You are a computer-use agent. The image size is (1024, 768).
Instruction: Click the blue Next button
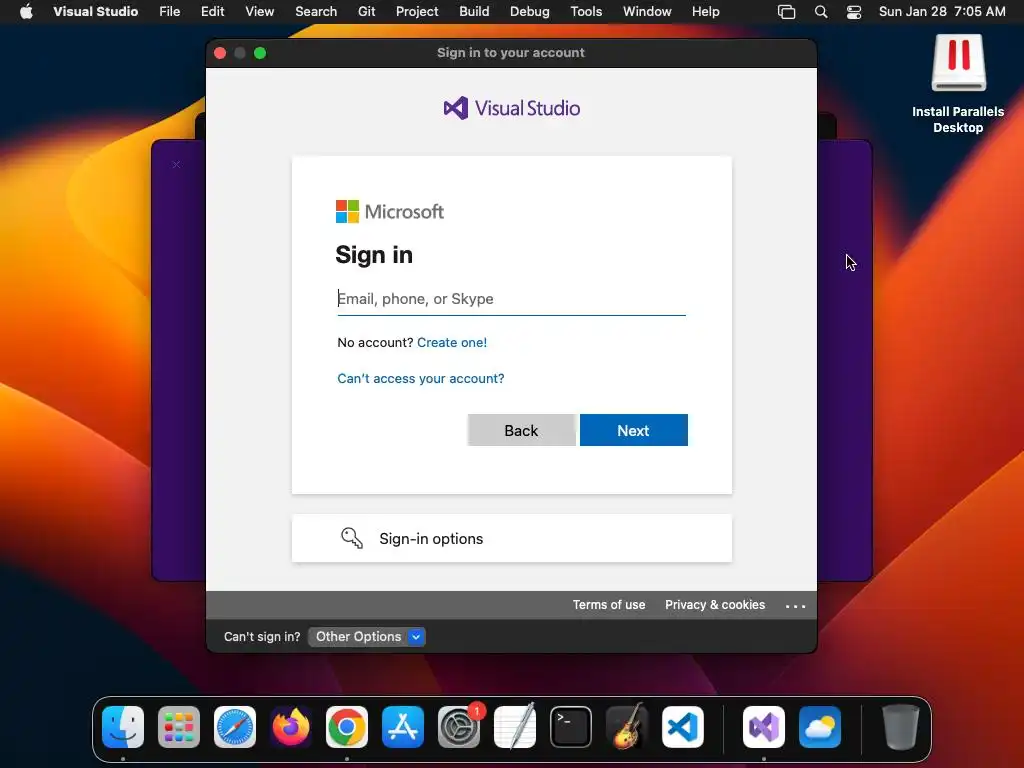[633, 430]
